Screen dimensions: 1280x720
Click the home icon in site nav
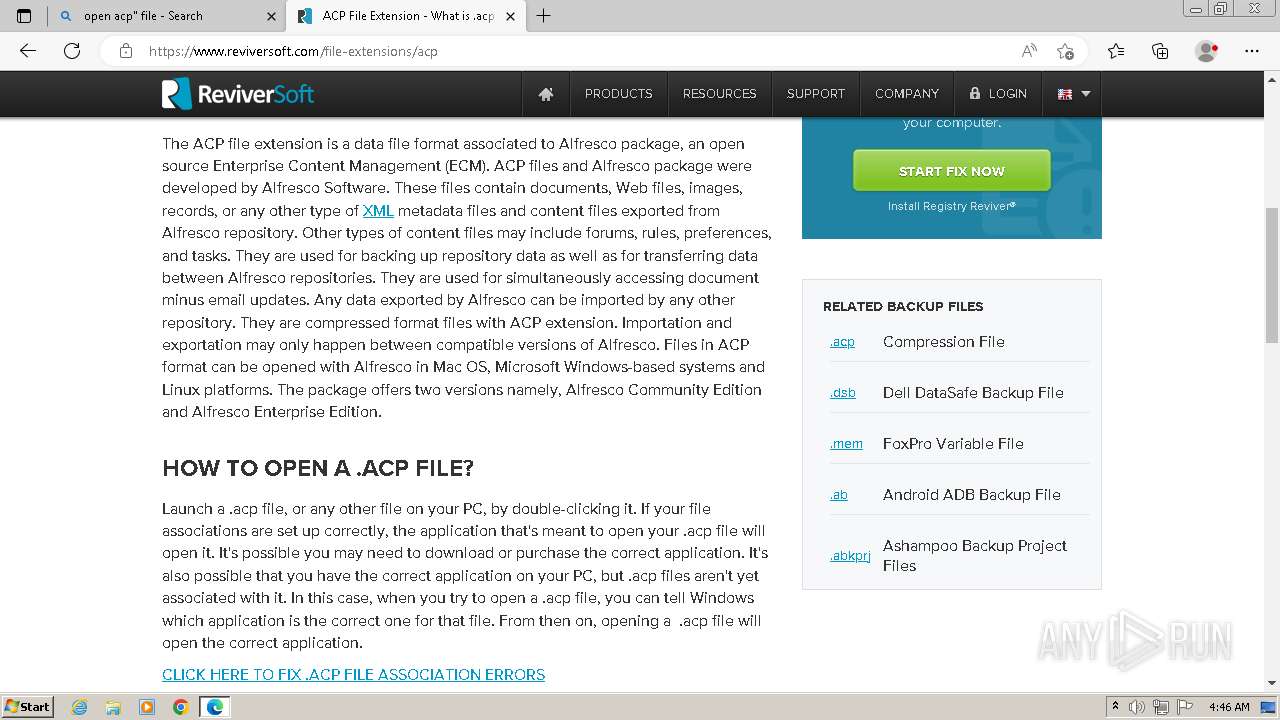pos(546,94)
